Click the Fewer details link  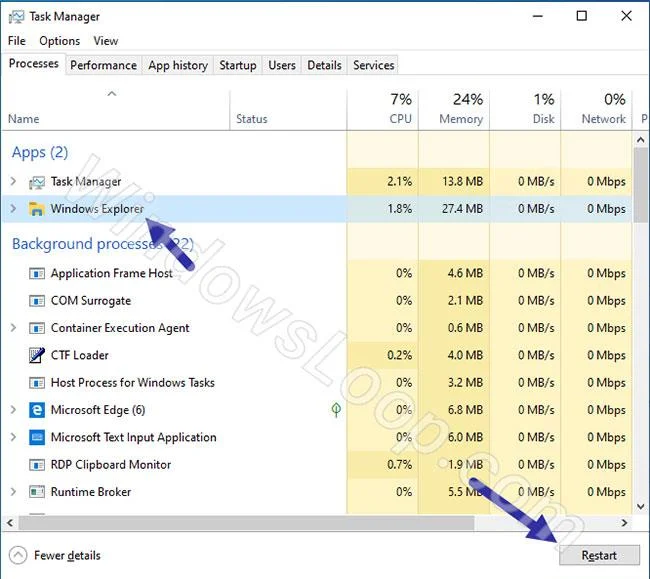67,555
